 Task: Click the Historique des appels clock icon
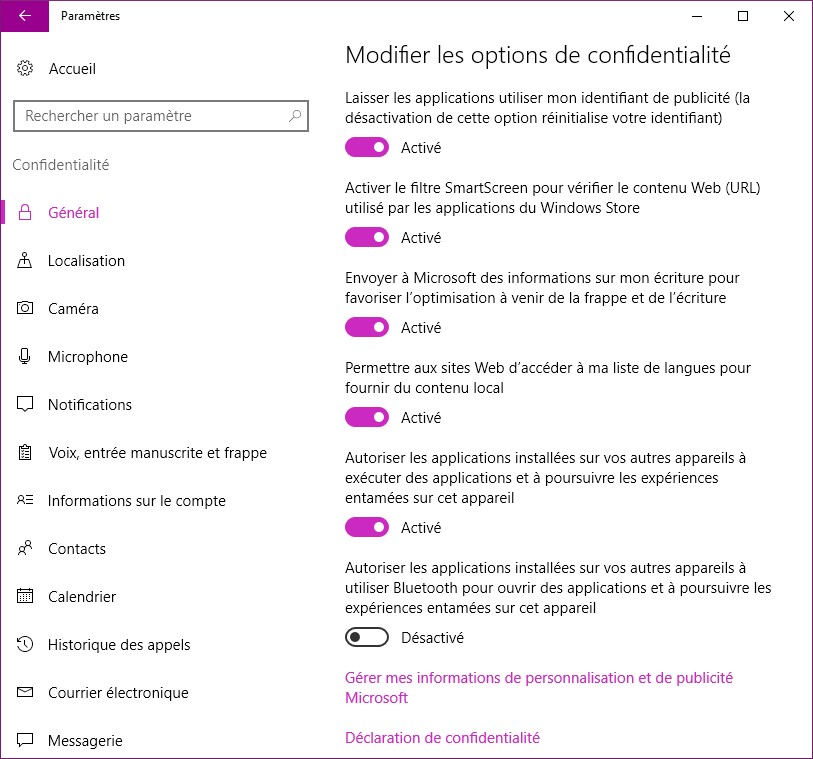coord(26,645)
